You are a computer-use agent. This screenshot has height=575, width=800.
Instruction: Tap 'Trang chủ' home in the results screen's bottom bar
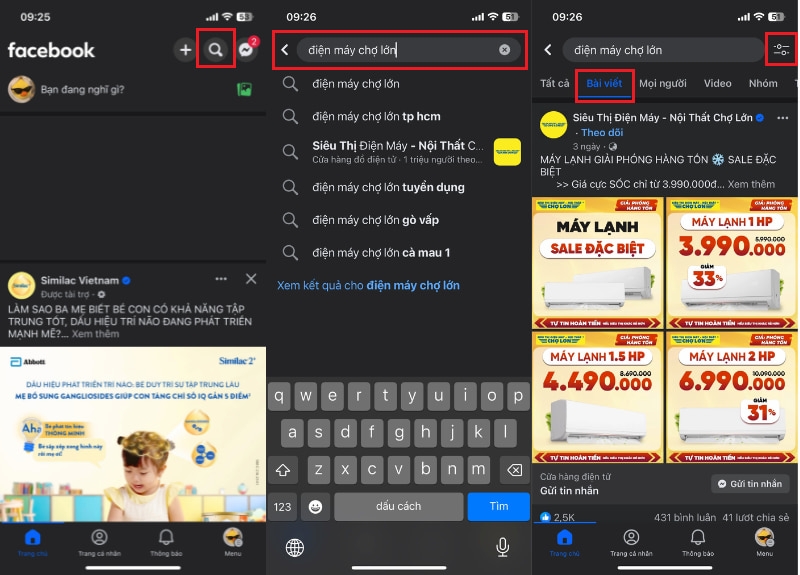tap(564, 542)
